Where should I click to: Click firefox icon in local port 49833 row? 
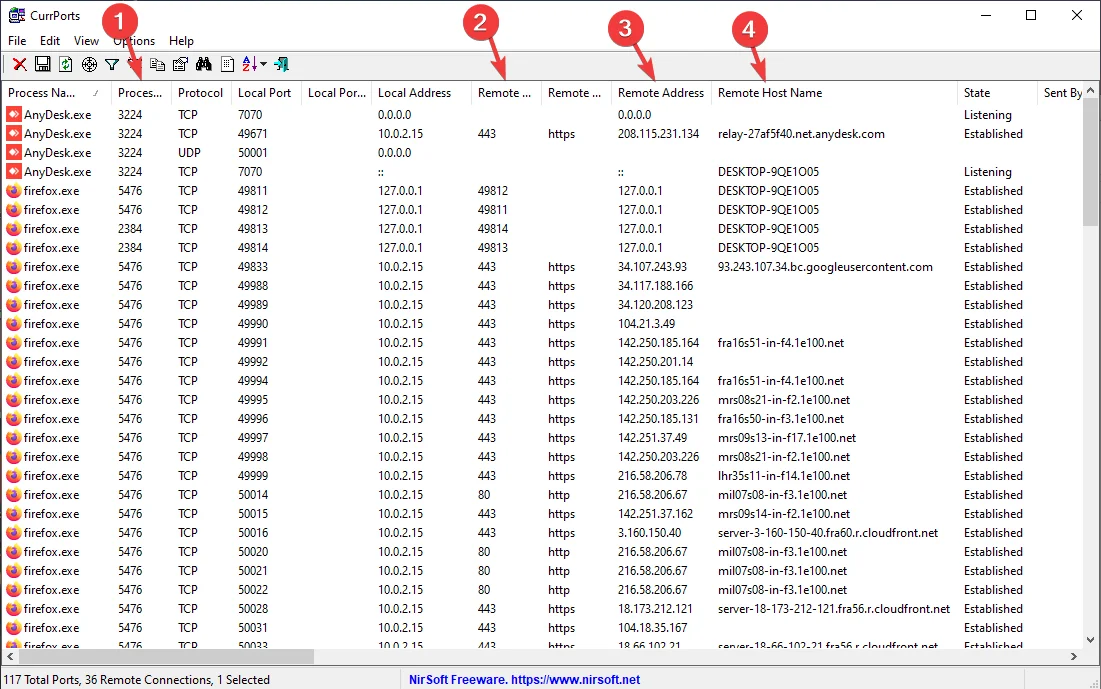click(13, 267)
